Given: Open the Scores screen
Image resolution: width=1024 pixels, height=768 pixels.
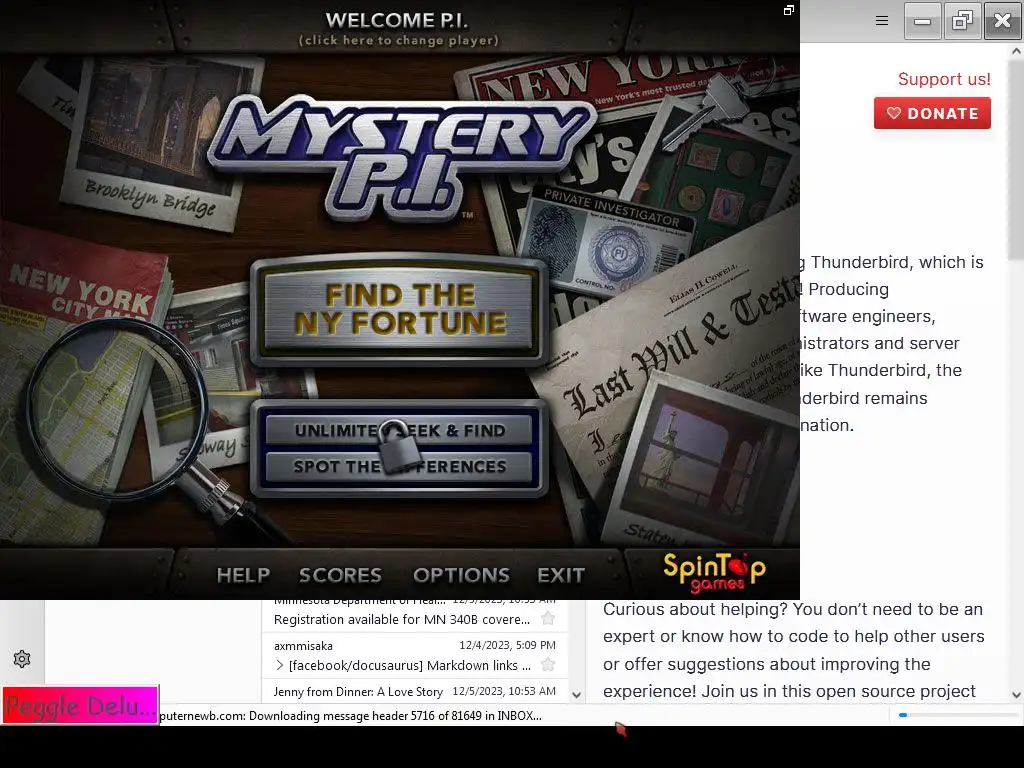Looking at the screenshot, I should [340, 575].
